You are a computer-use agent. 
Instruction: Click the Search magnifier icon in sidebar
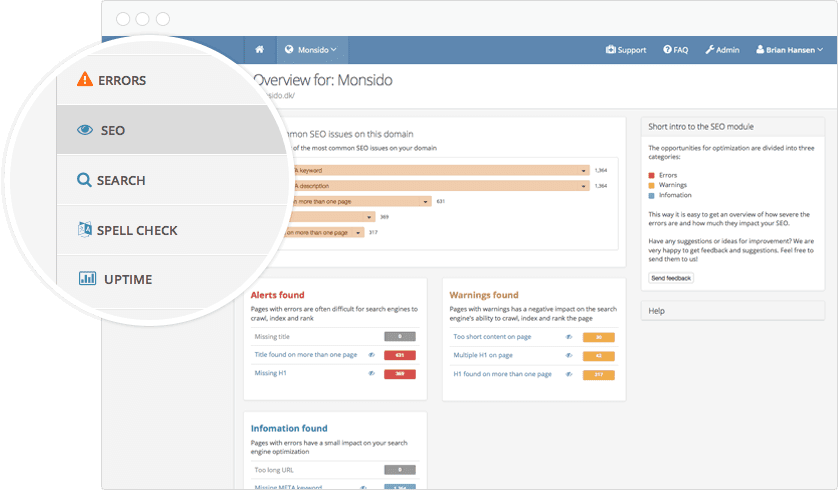84,180
